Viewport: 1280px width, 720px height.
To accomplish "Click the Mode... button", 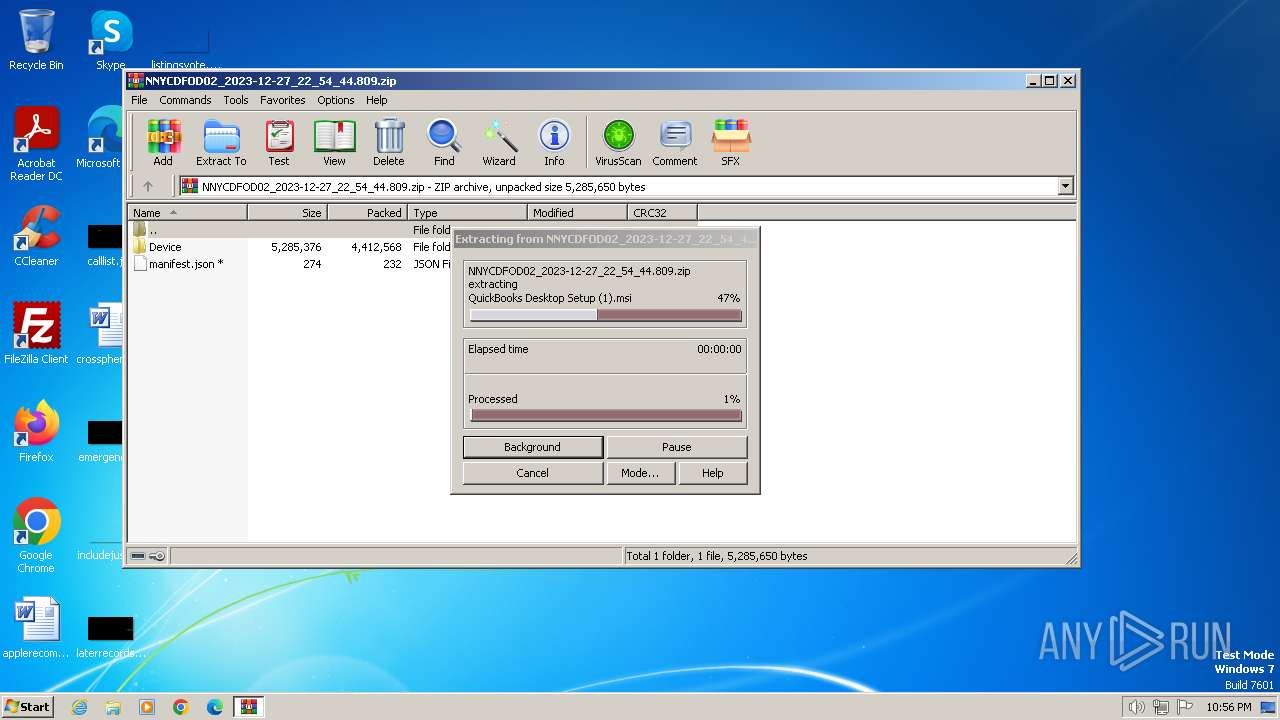I will (x=640, y=473).
